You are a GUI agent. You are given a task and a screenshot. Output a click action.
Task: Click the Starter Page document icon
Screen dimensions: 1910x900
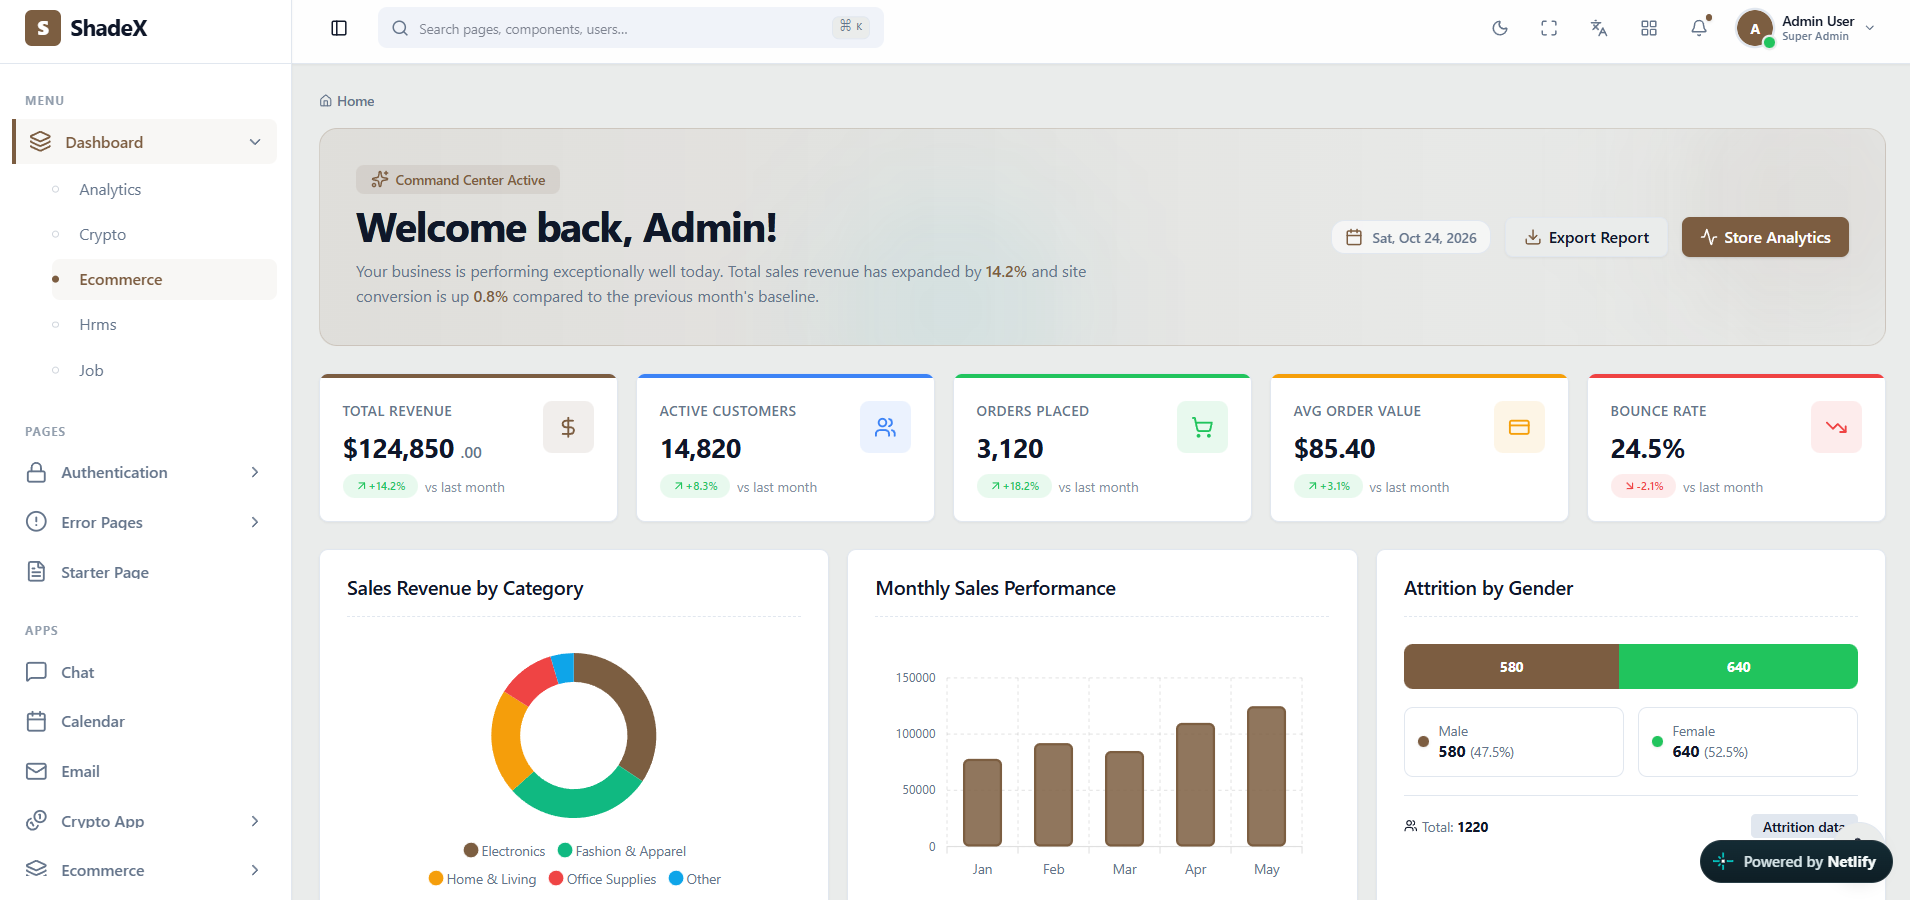click(37, 571)
